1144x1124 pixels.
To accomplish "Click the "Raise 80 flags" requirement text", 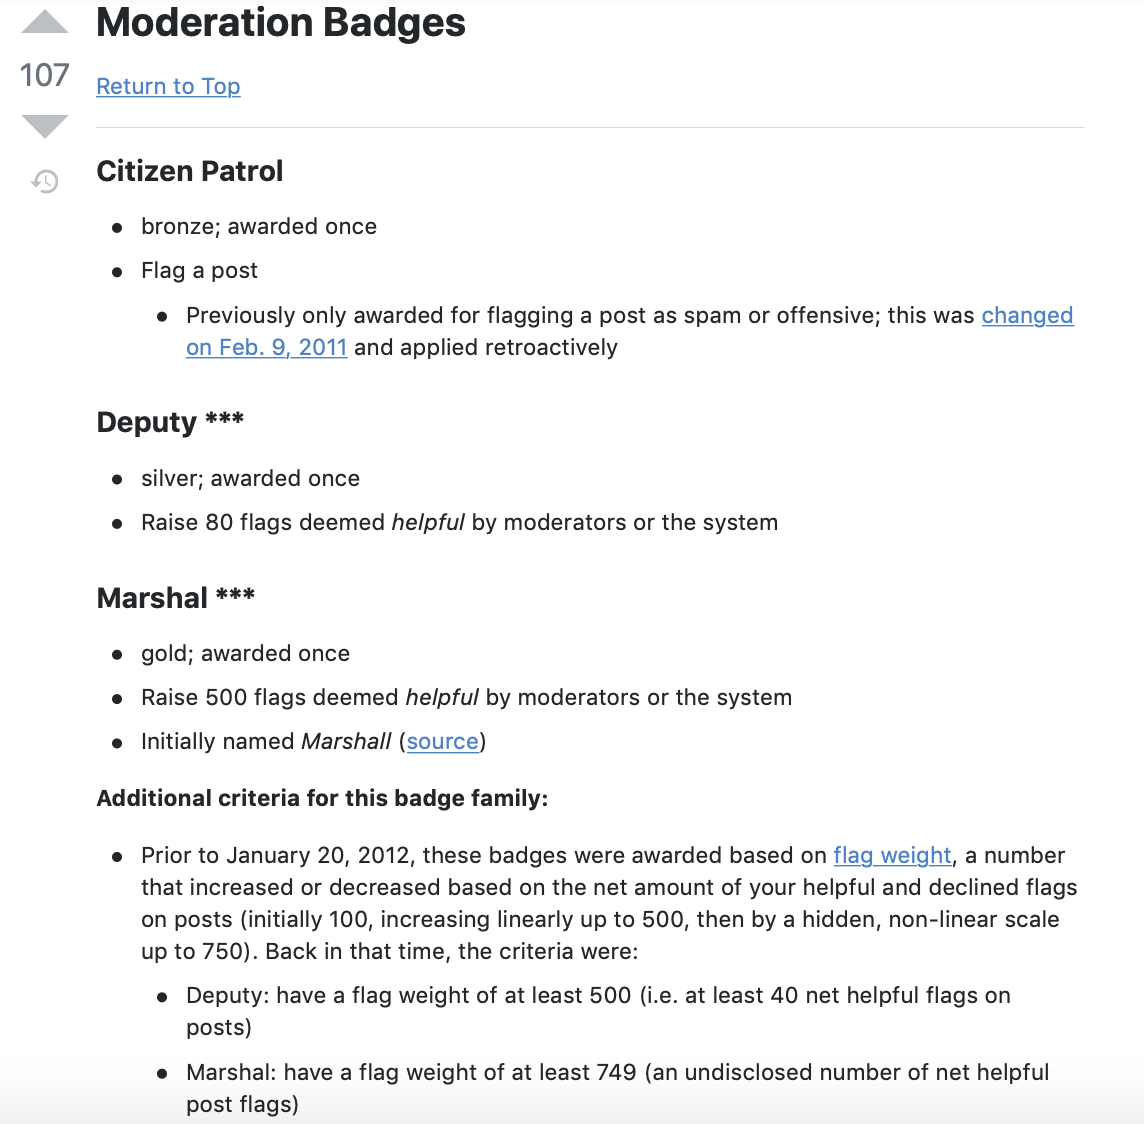I will tap(459, 523).
